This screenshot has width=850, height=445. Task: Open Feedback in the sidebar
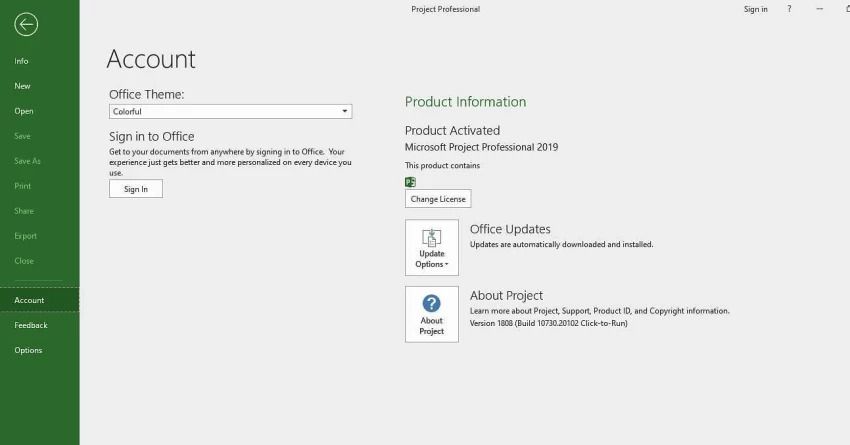[40, 325]
